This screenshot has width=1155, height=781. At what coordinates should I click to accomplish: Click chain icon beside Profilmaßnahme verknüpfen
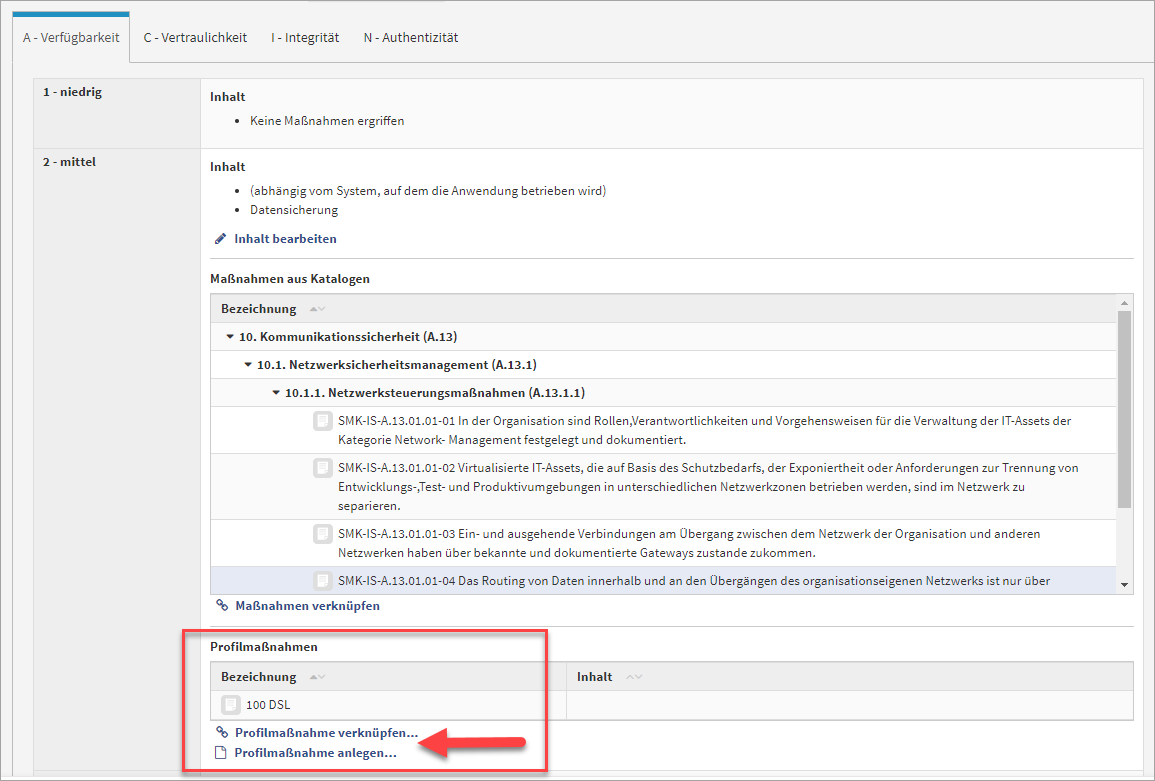[222, 733]
